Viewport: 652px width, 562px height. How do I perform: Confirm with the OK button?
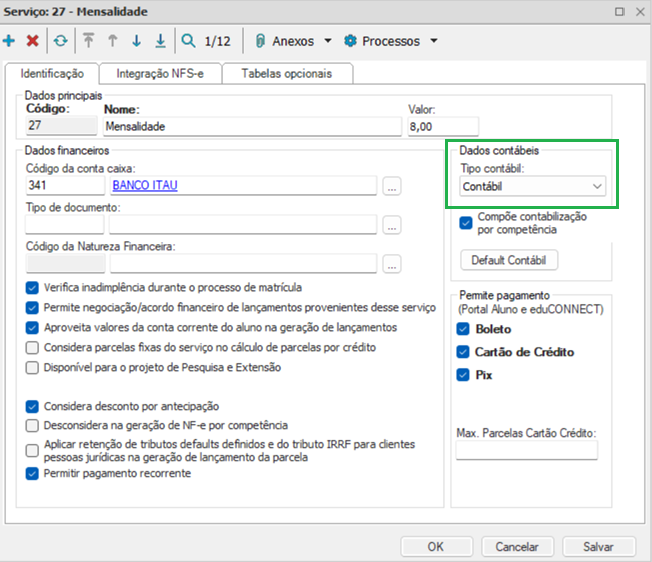coord(436,547)
